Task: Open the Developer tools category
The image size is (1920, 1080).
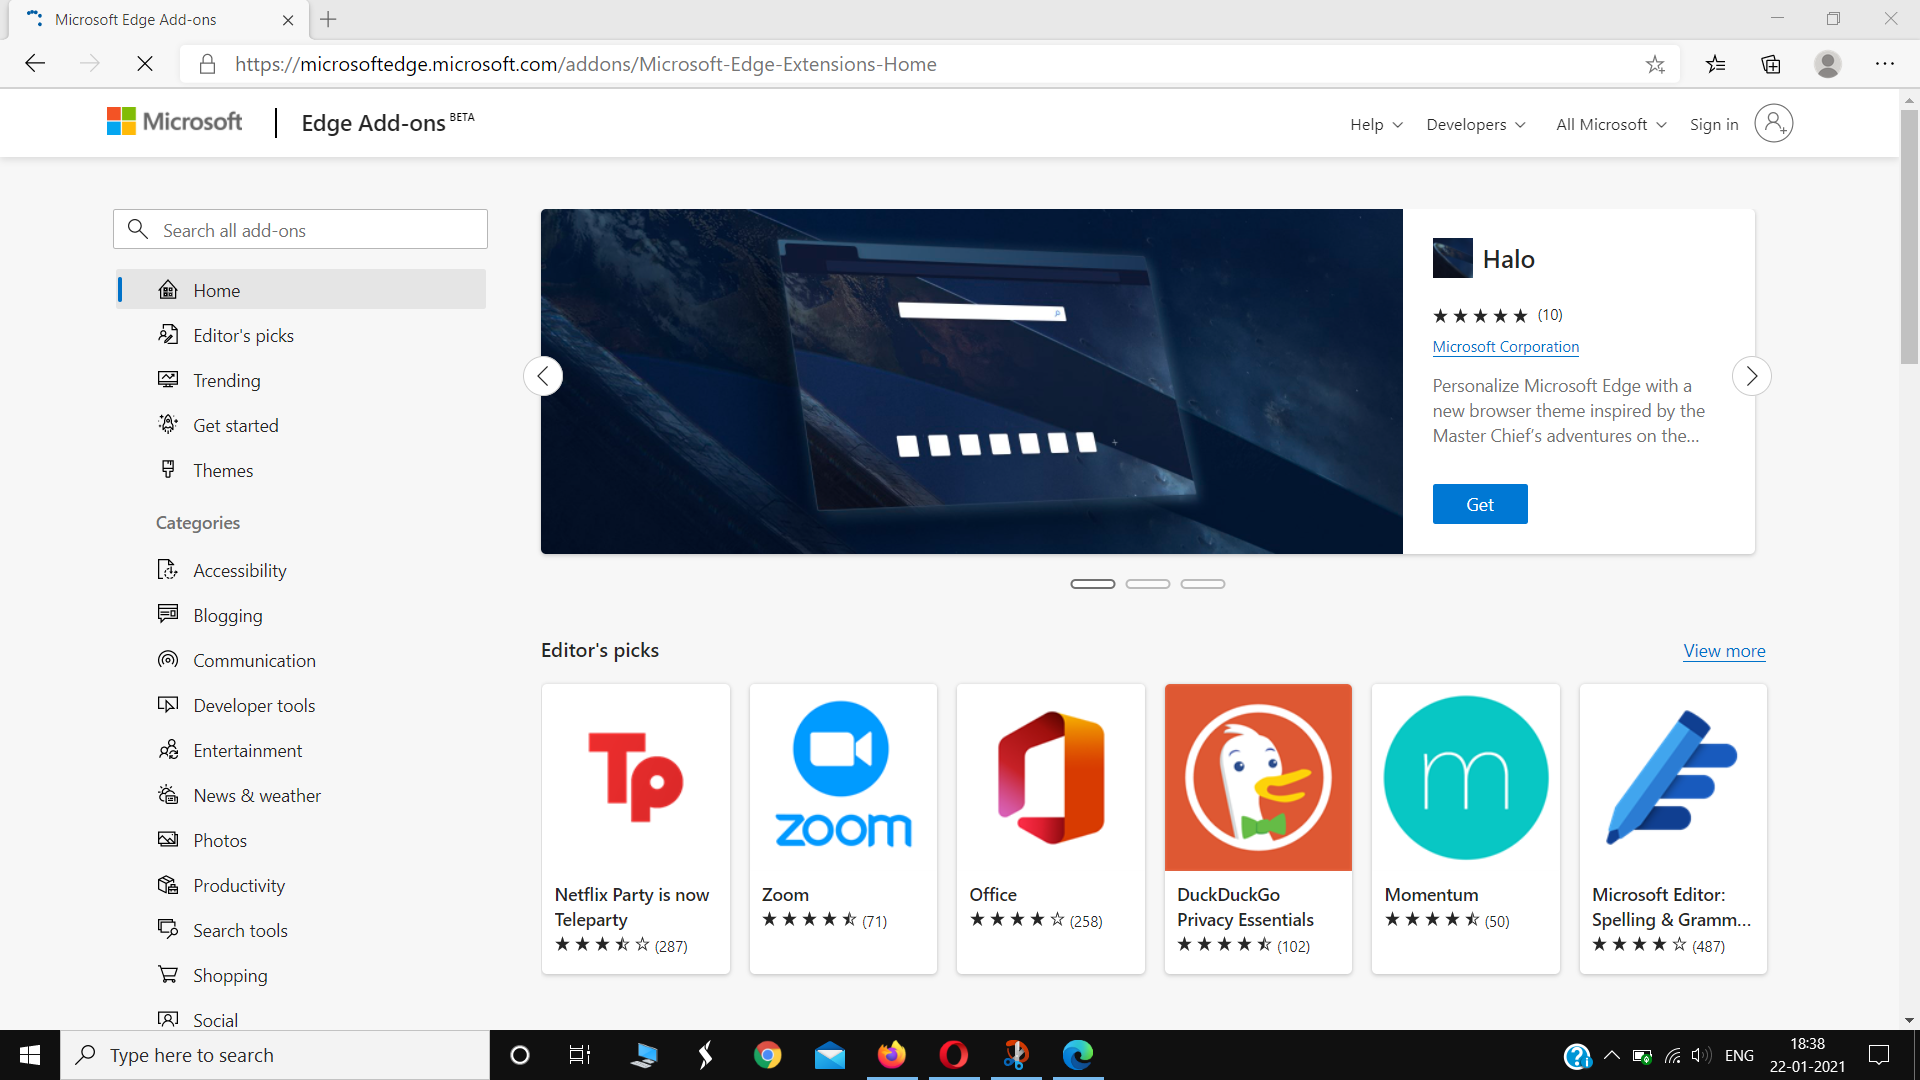Action: coord(254,705)
